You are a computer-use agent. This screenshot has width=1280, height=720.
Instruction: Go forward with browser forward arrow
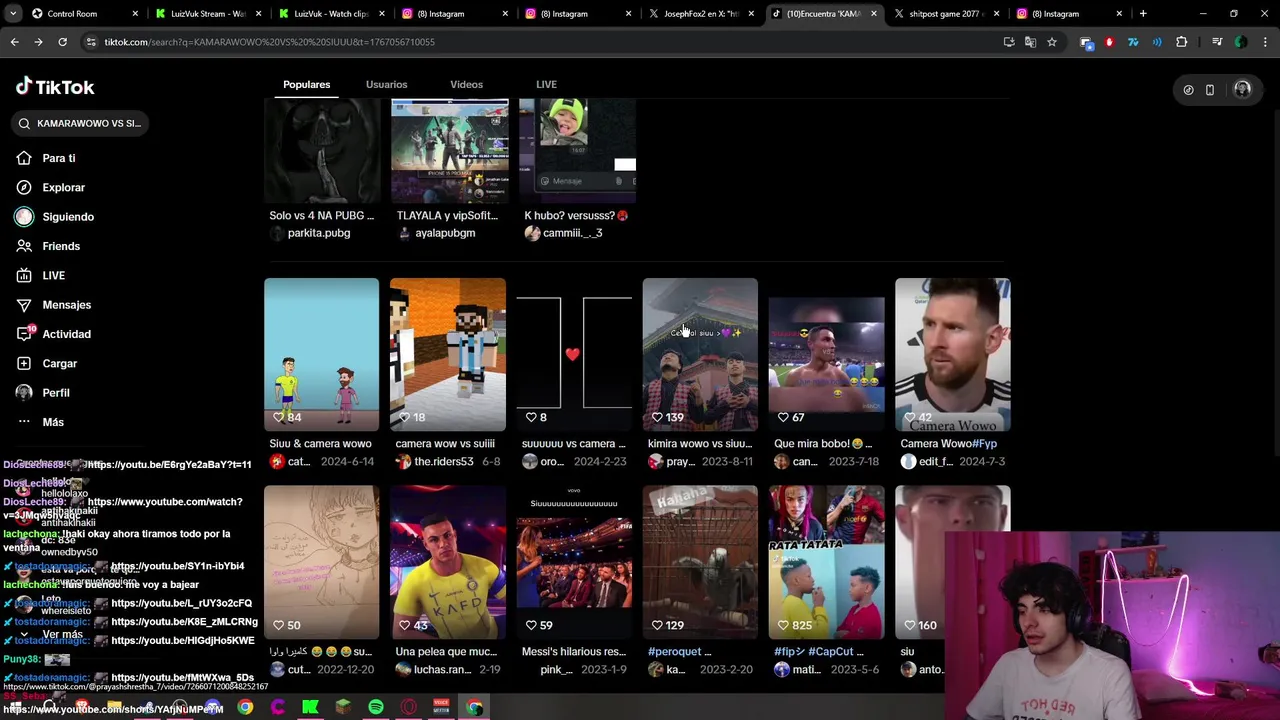38,42
